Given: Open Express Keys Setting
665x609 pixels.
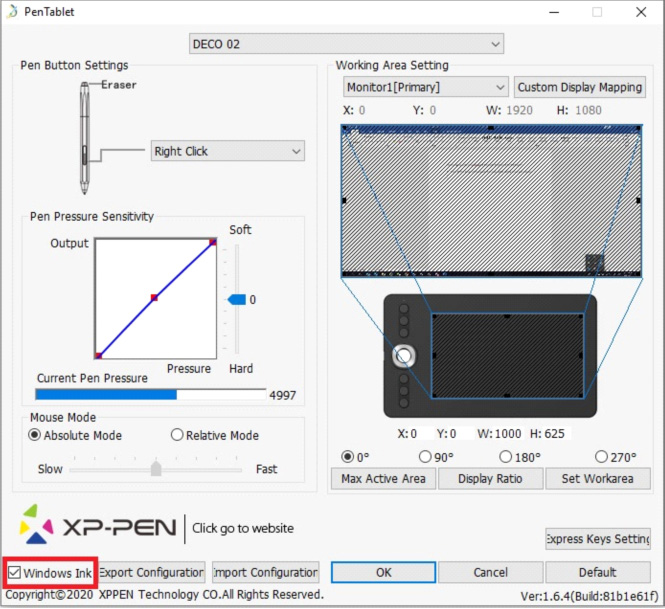Looking at the screenshot, I should click(x=597, y=539).
